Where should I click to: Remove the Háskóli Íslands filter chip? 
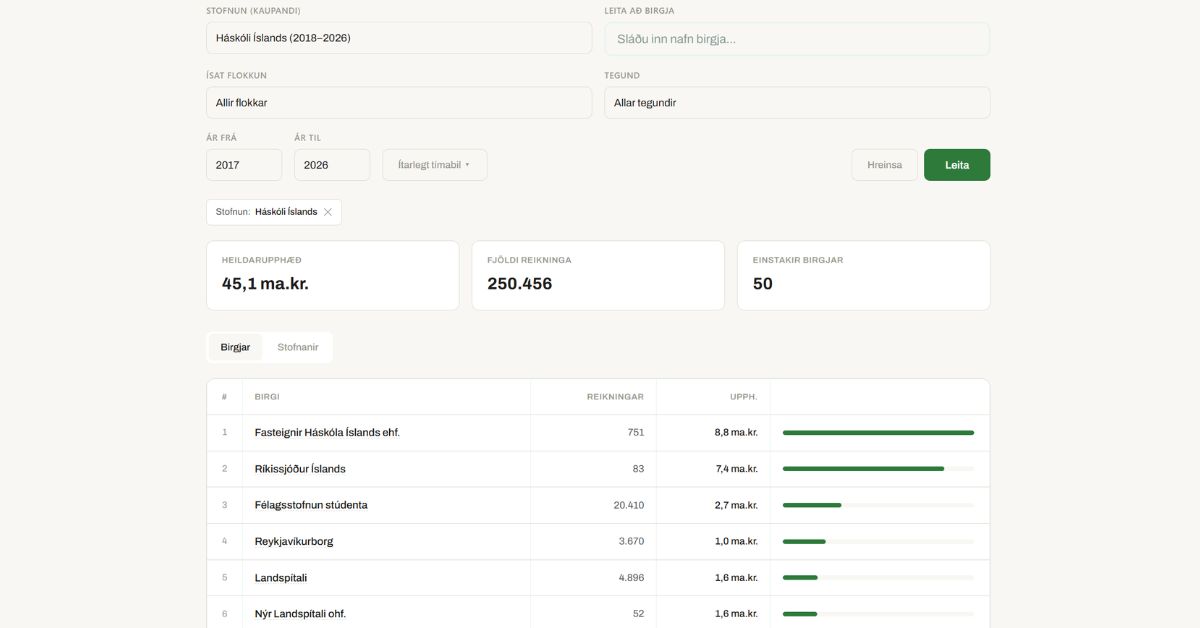click(x=328, y=212)
